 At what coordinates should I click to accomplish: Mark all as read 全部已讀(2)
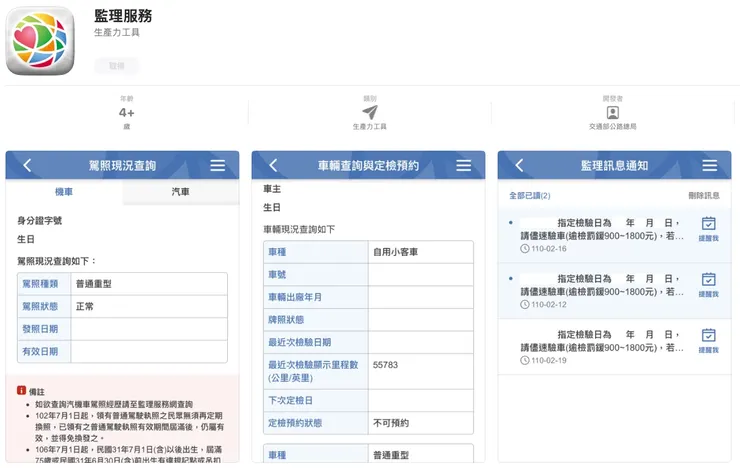(x=530, y=195)
